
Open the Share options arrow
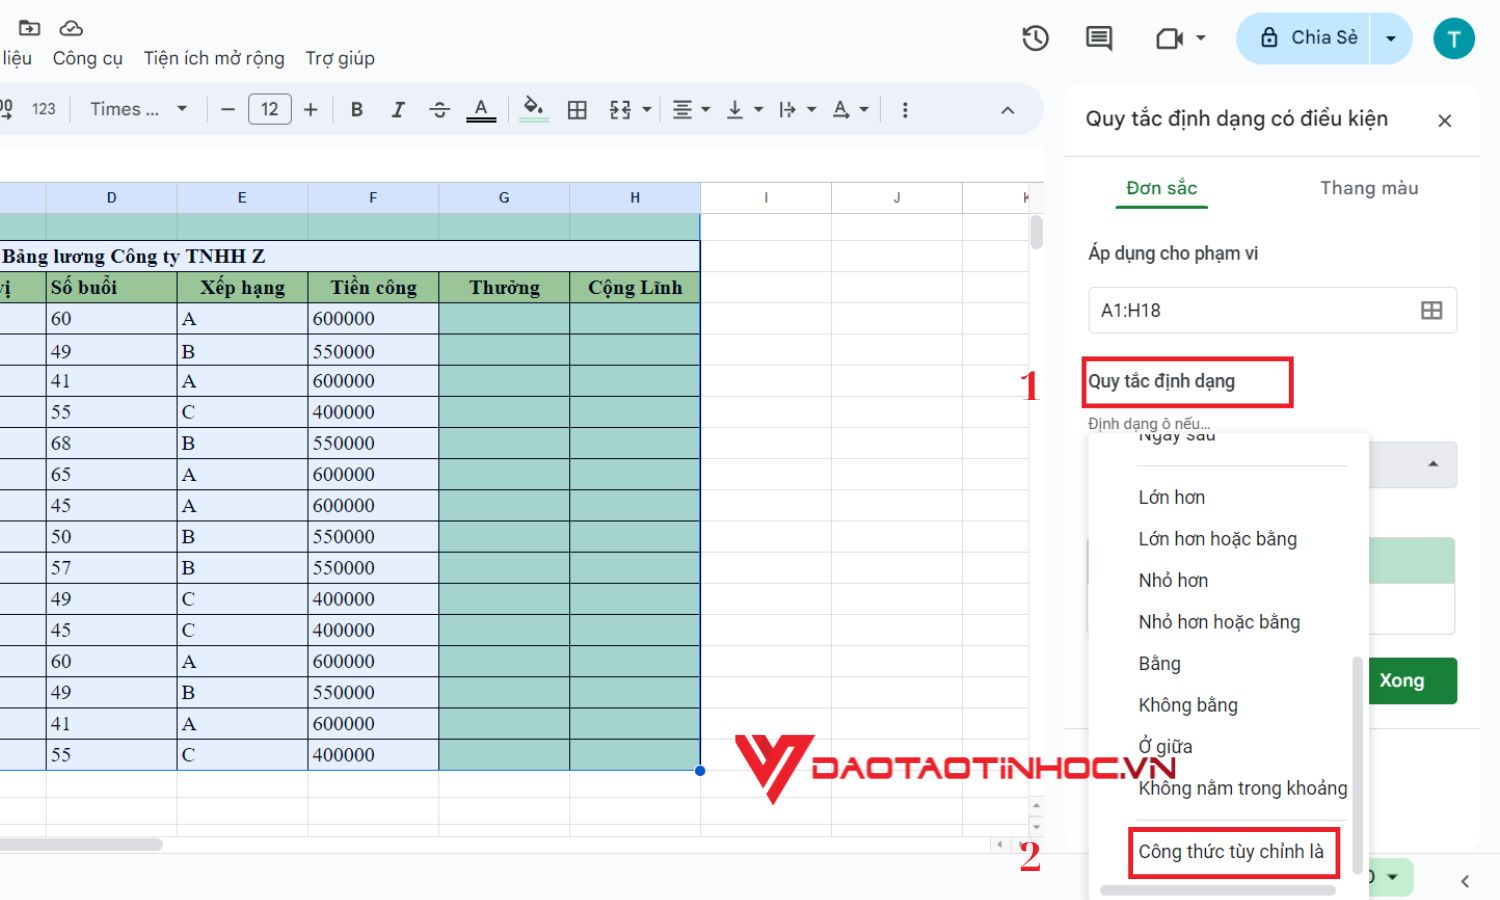point(1390,39)
